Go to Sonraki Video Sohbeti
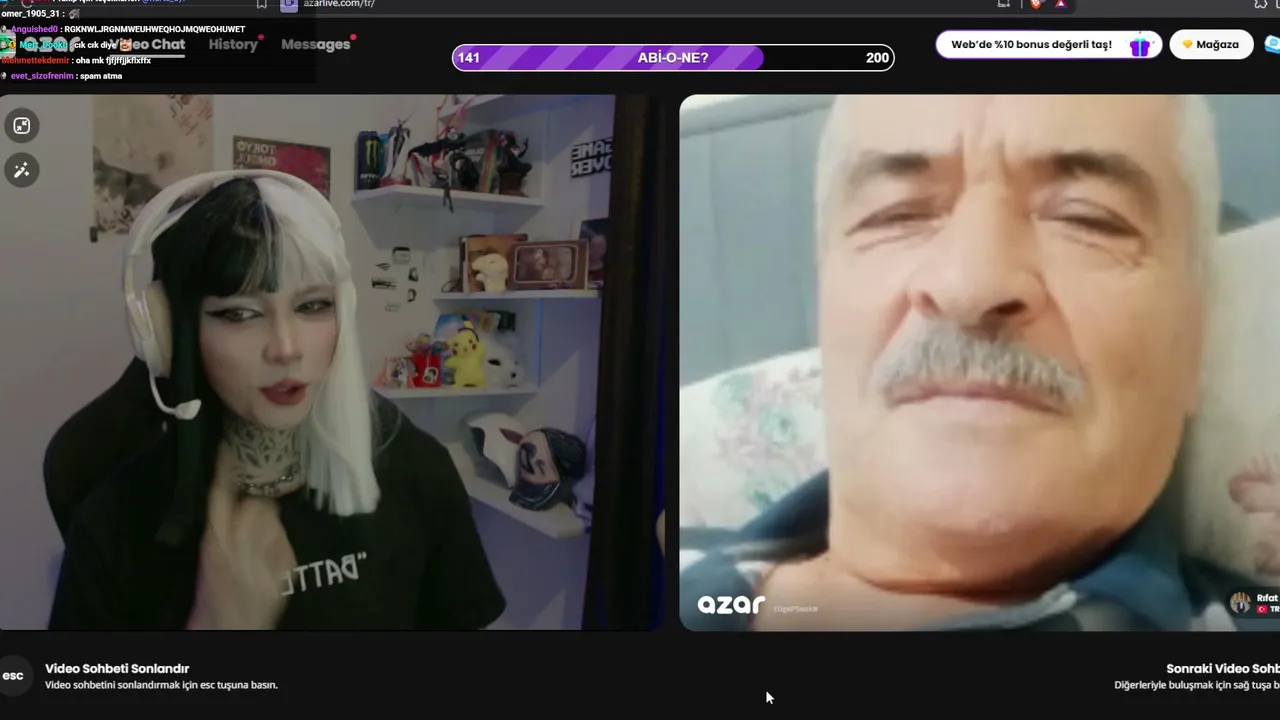1280x720 pixels. click(x=1223, y=669)
